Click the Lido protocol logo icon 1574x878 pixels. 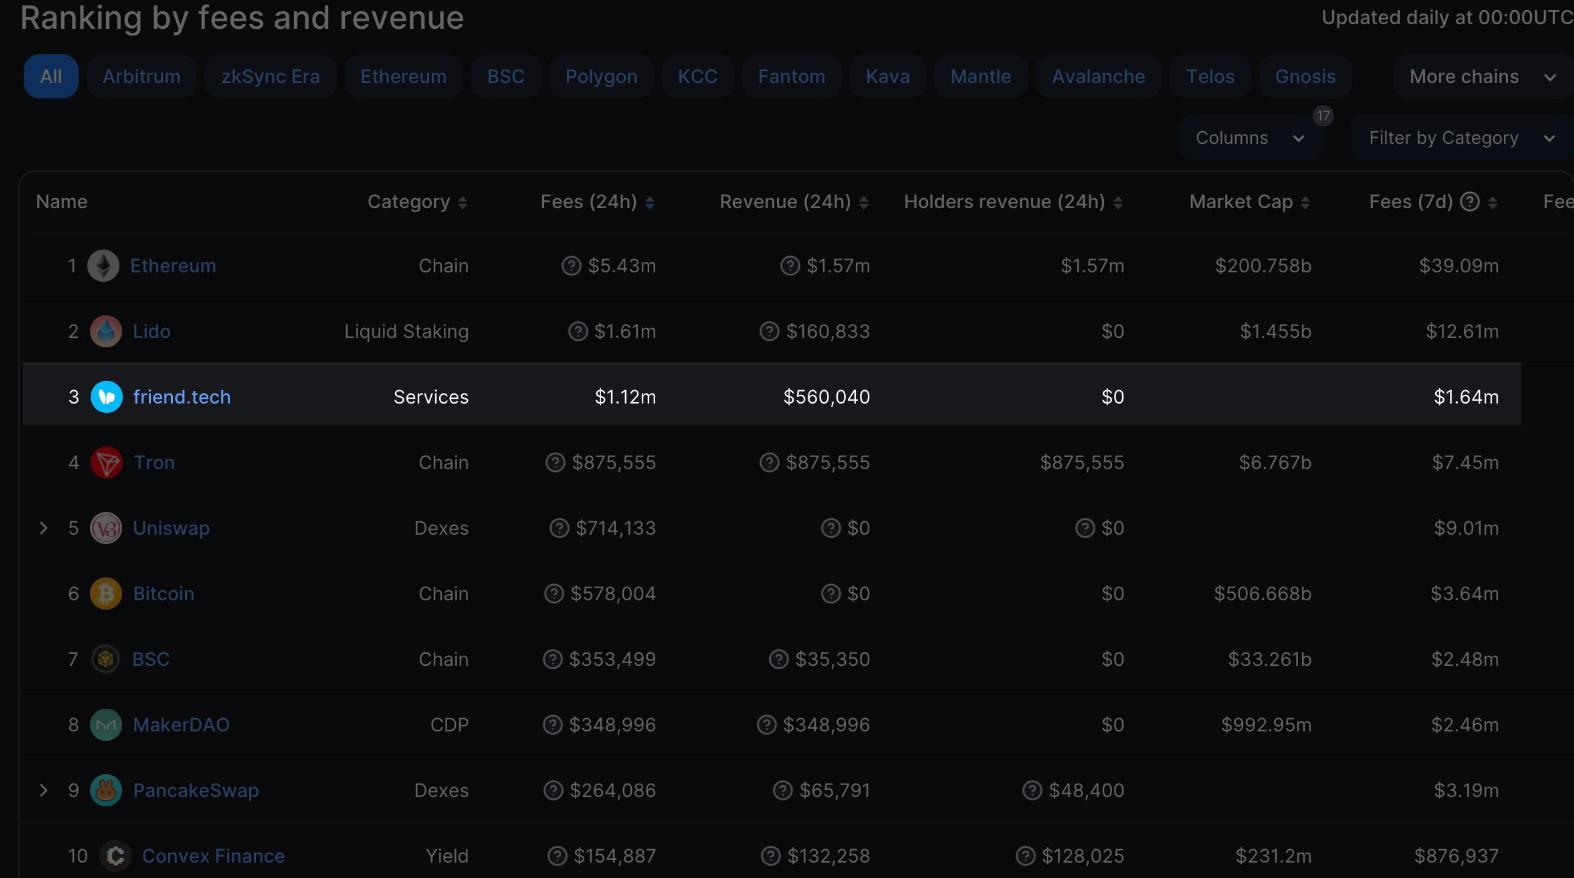tap(106, 331)
